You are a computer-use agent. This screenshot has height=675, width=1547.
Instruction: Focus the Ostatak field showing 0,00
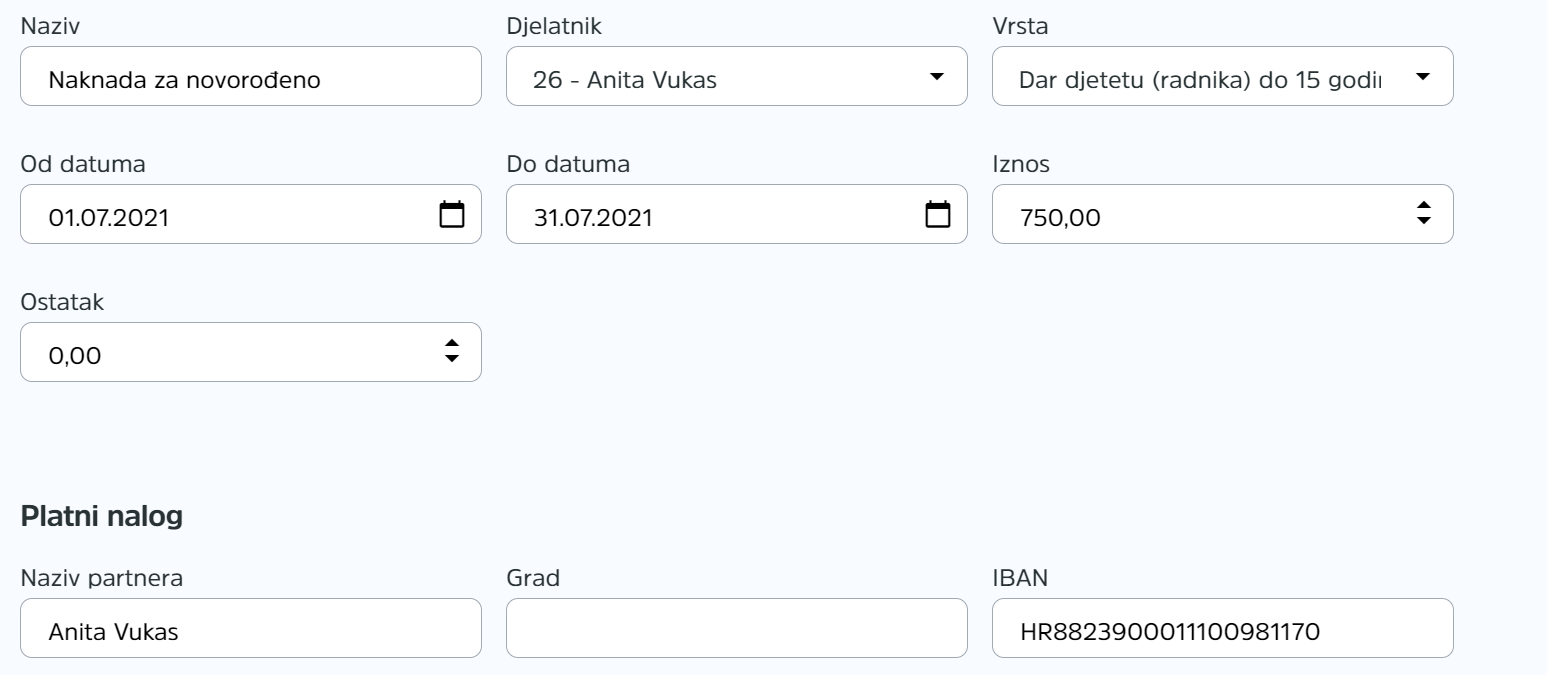point(251,352)
